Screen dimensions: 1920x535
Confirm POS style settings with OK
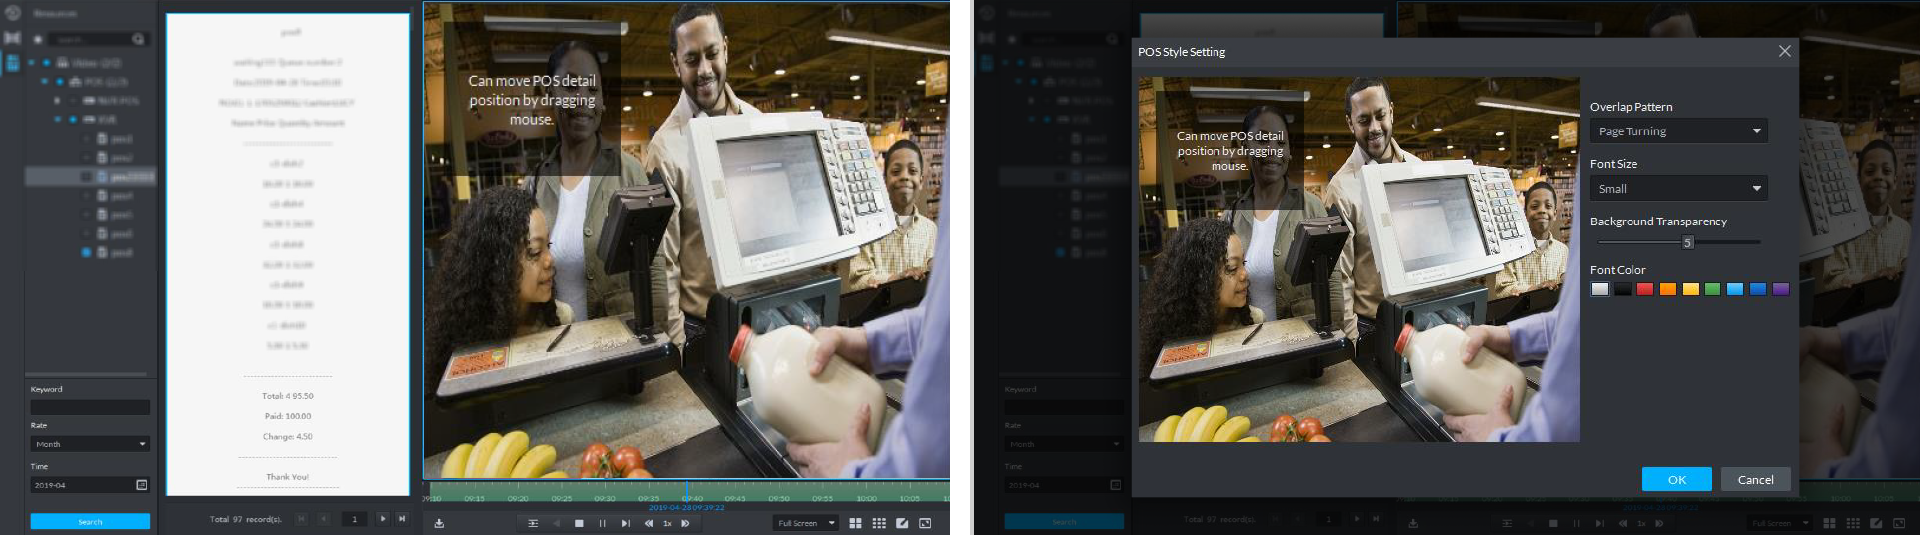coord(1676,479)
